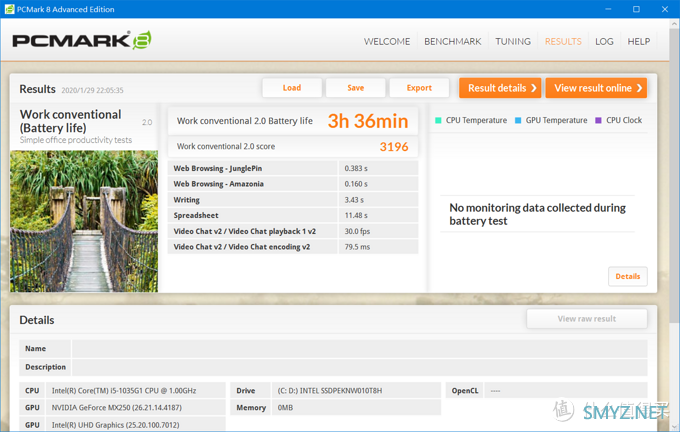Open the HELP tab

click(638, 41)
